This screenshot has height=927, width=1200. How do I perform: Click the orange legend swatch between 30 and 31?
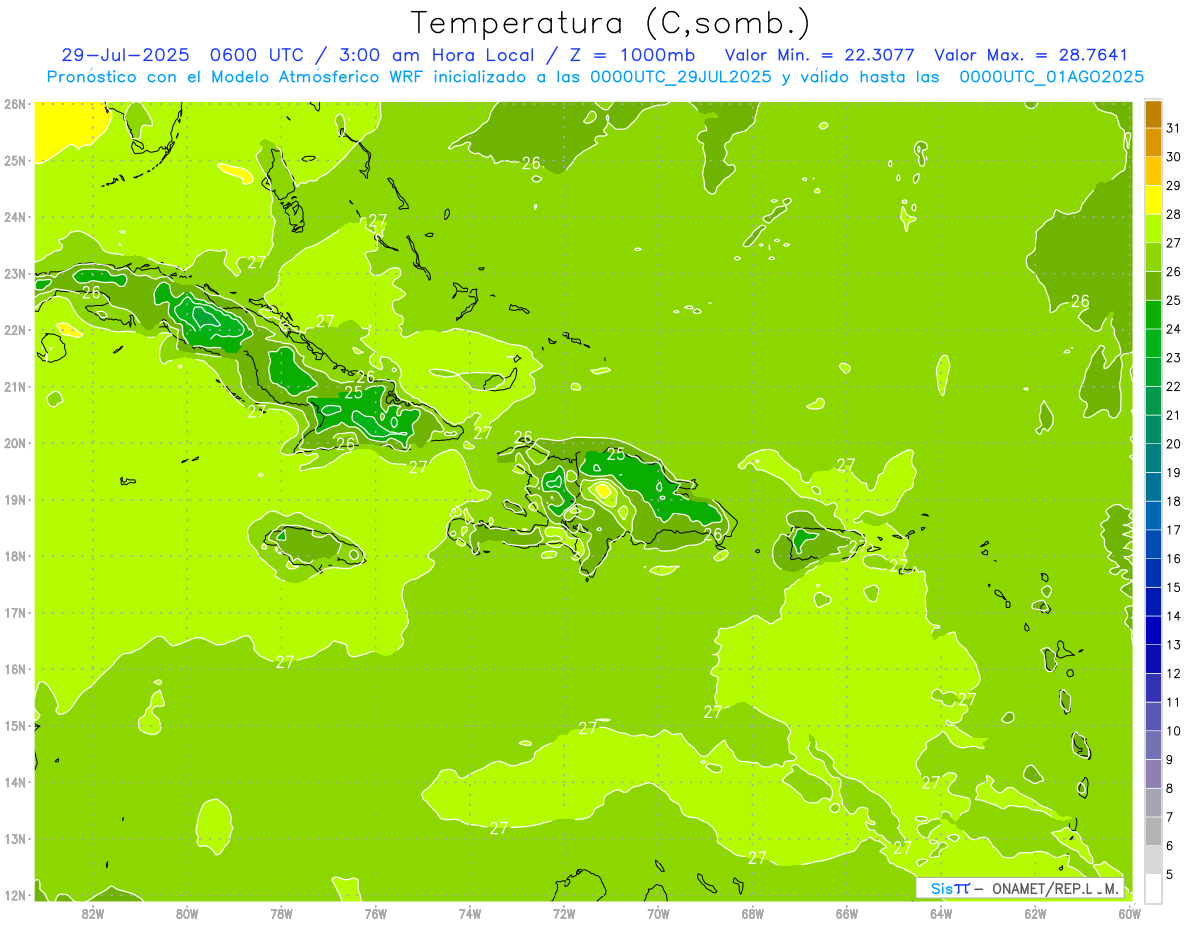pyautogui.click(x=1154, y=142)
